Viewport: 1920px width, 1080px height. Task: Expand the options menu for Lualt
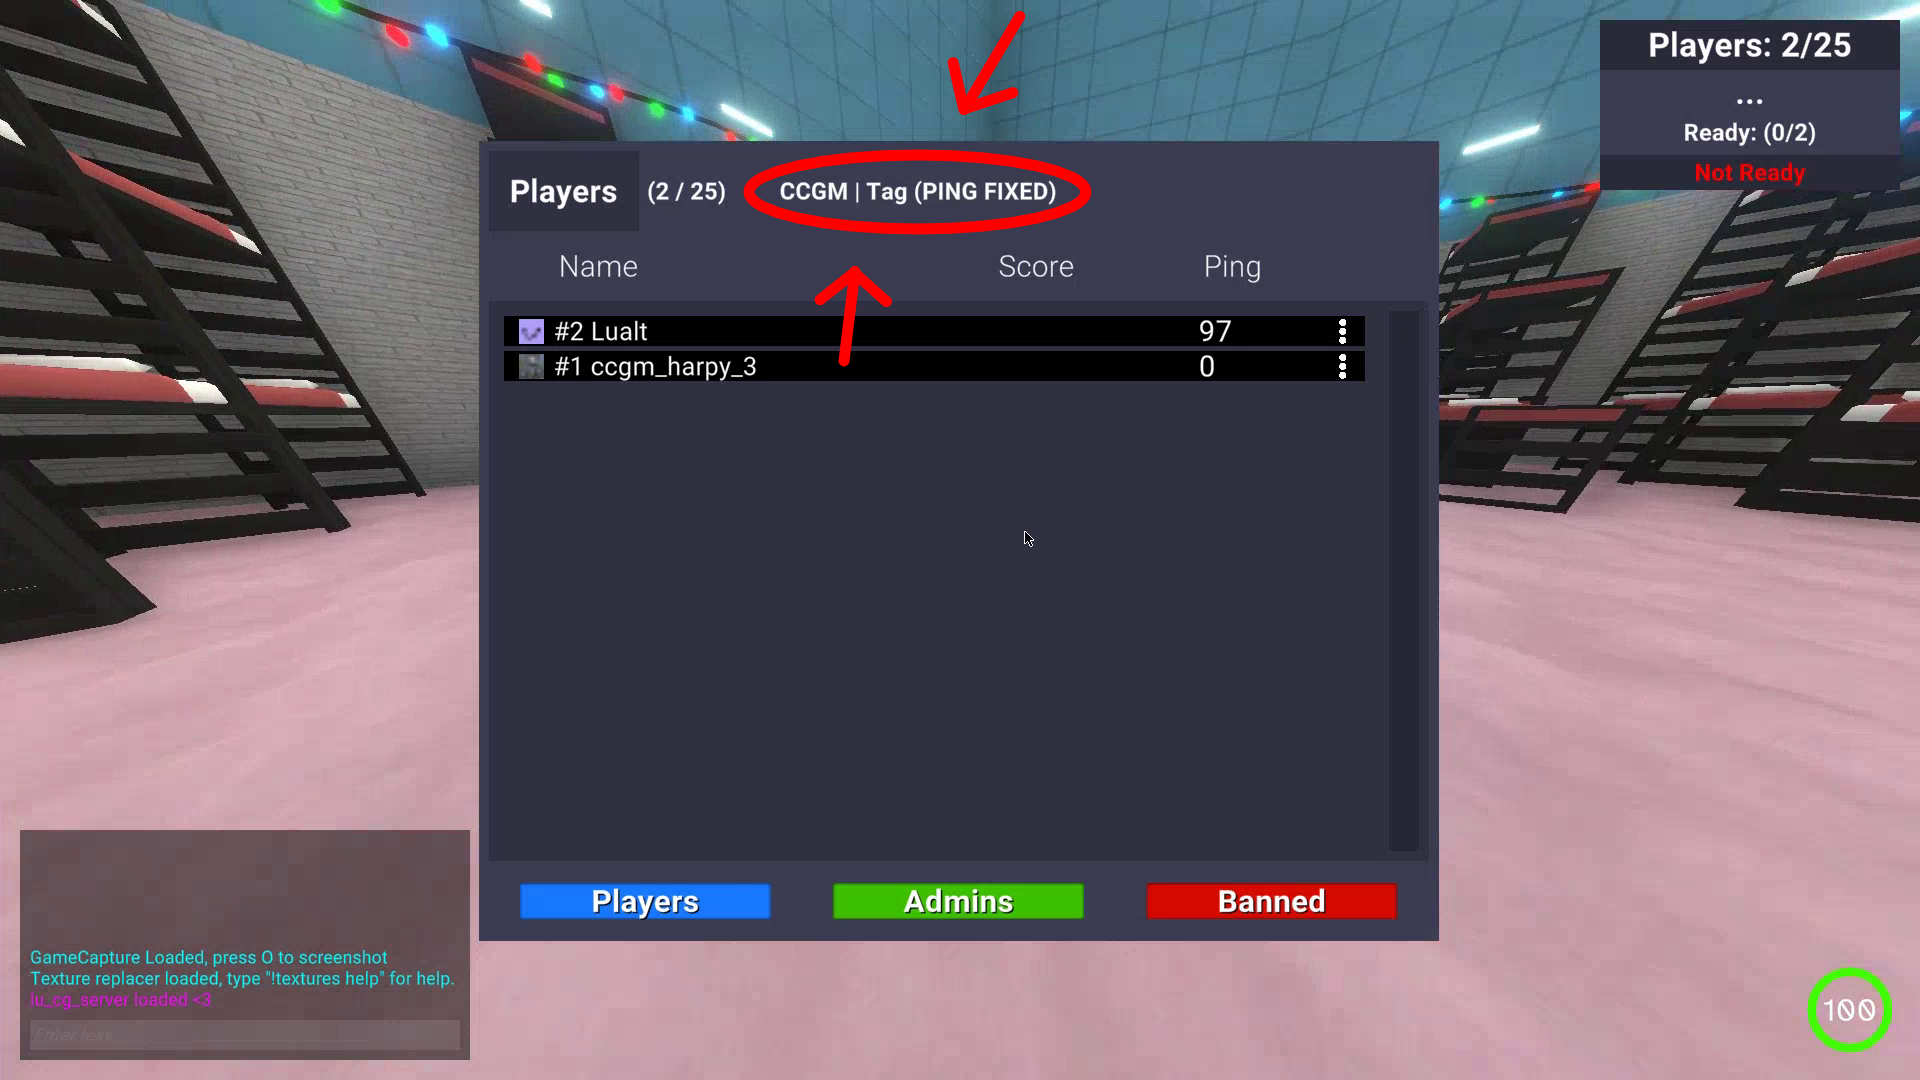tap(1342, 331)
